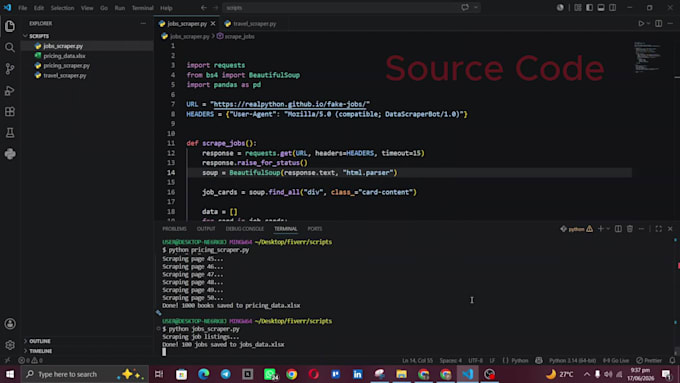Click the Prettier status bar item
Viewport: 680px width, 383px height.
(x=649, y=360)
